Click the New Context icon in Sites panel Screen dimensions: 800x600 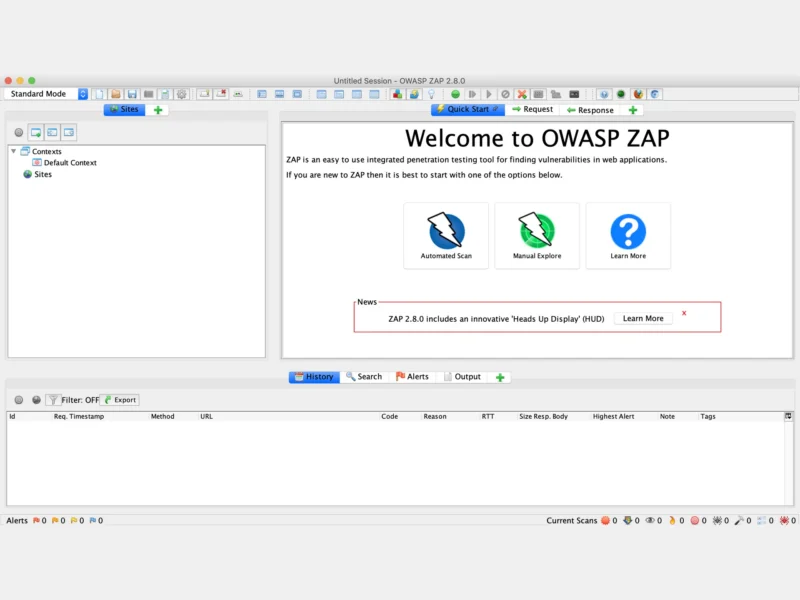click(x=36, y=133)
